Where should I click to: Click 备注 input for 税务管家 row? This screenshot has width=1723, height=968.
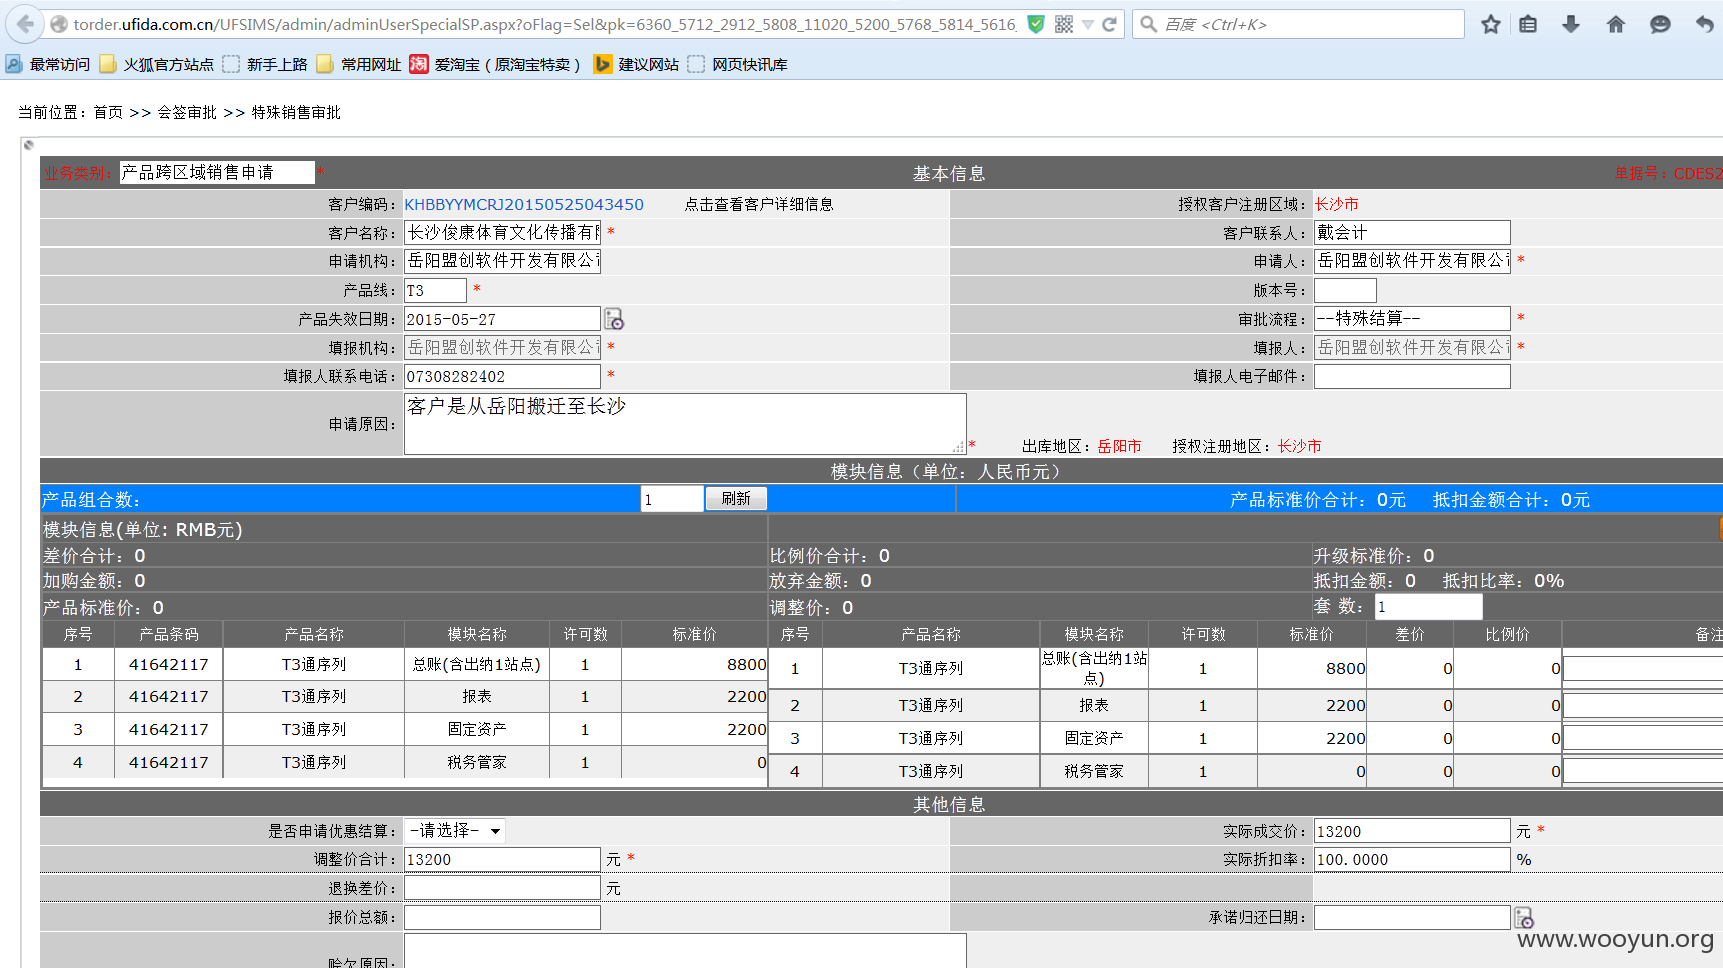tap(1643, 771)
